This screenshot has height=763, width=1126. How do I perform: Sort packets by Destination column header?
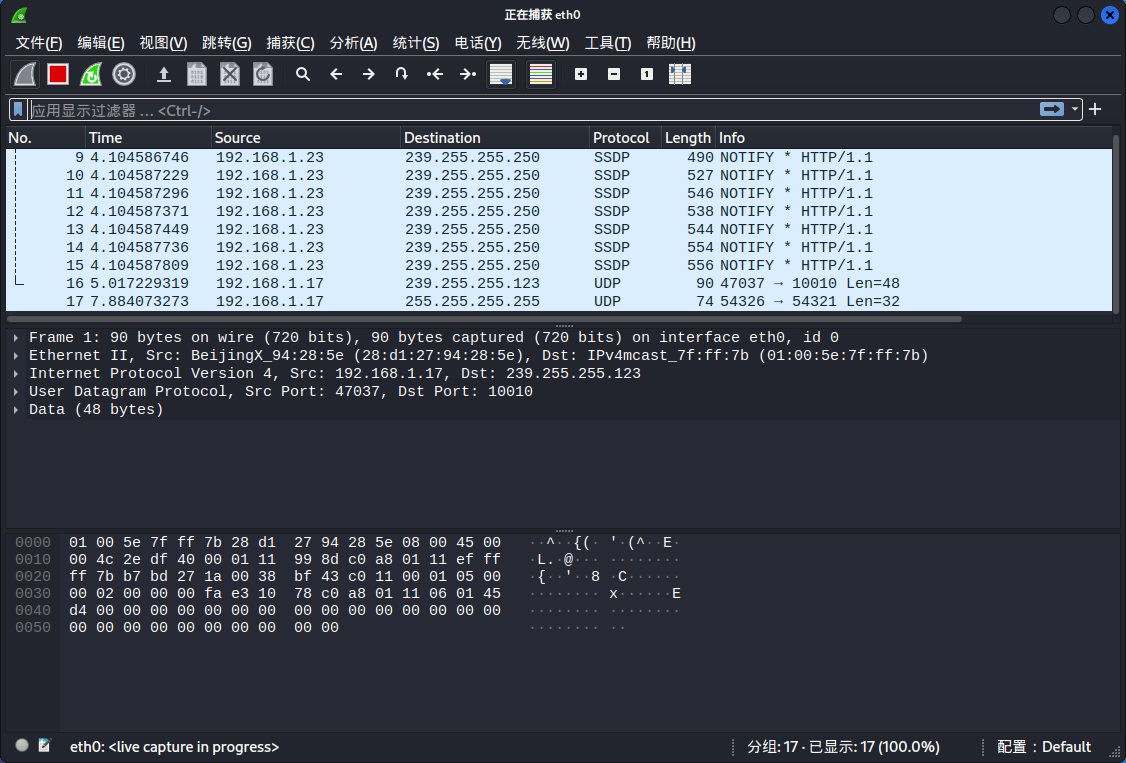pos(495,138)
